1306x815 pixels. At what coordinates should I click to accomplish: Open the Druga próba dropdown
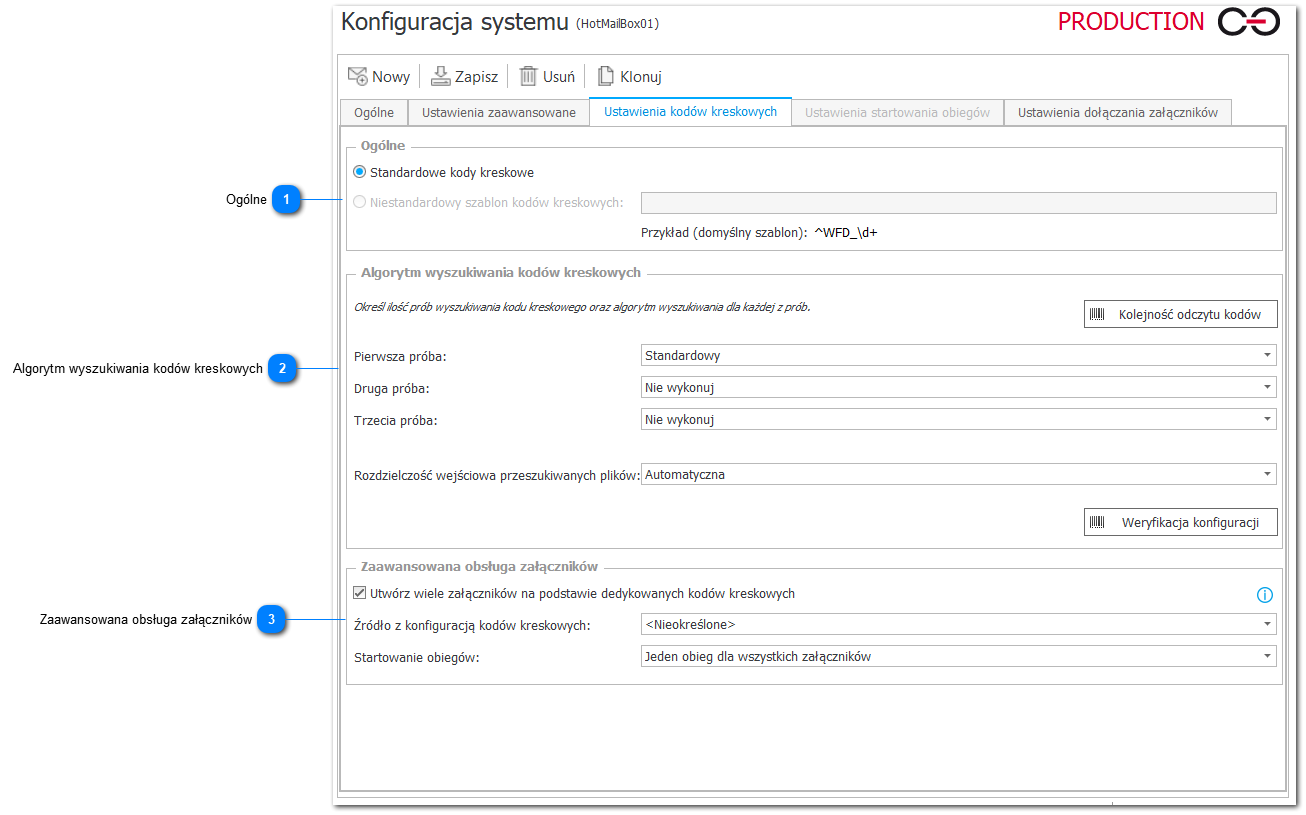point(958,387)
